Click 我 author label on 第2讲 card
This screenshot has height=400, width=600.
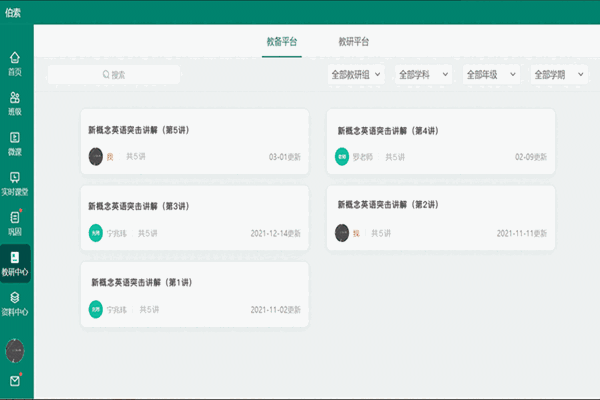[x=356, y=233]
